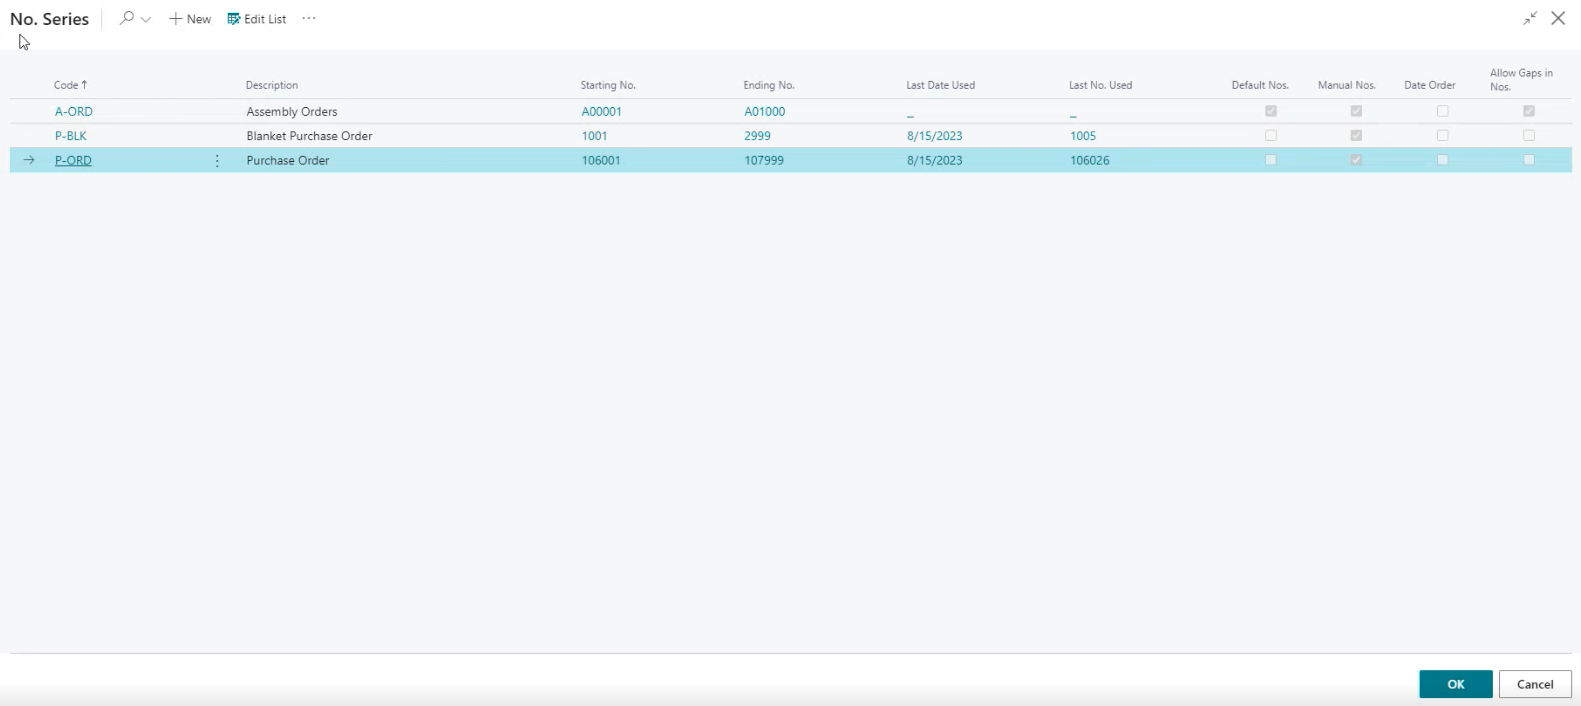Close the No. Series dialog
Viewport: 1581px width, 706px height.
coord(1558,19)
